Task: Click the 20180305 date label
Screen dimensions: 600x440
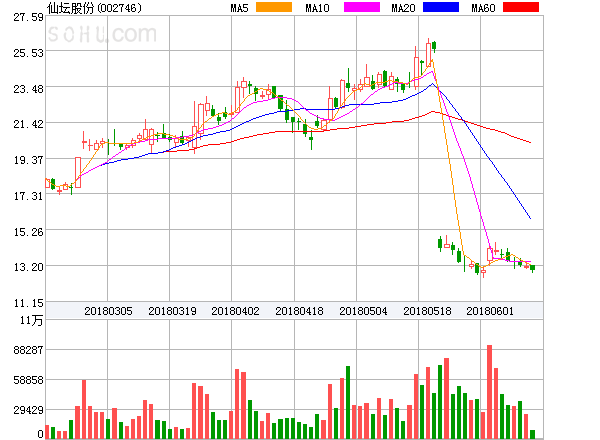Action: coord(108,311)
